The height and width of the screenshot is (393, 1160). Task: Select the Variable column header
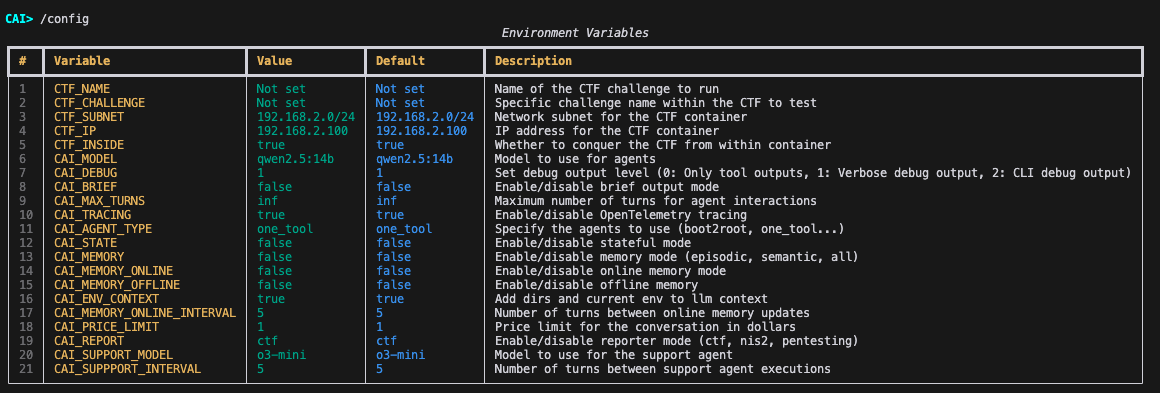[x=82, y=61]
